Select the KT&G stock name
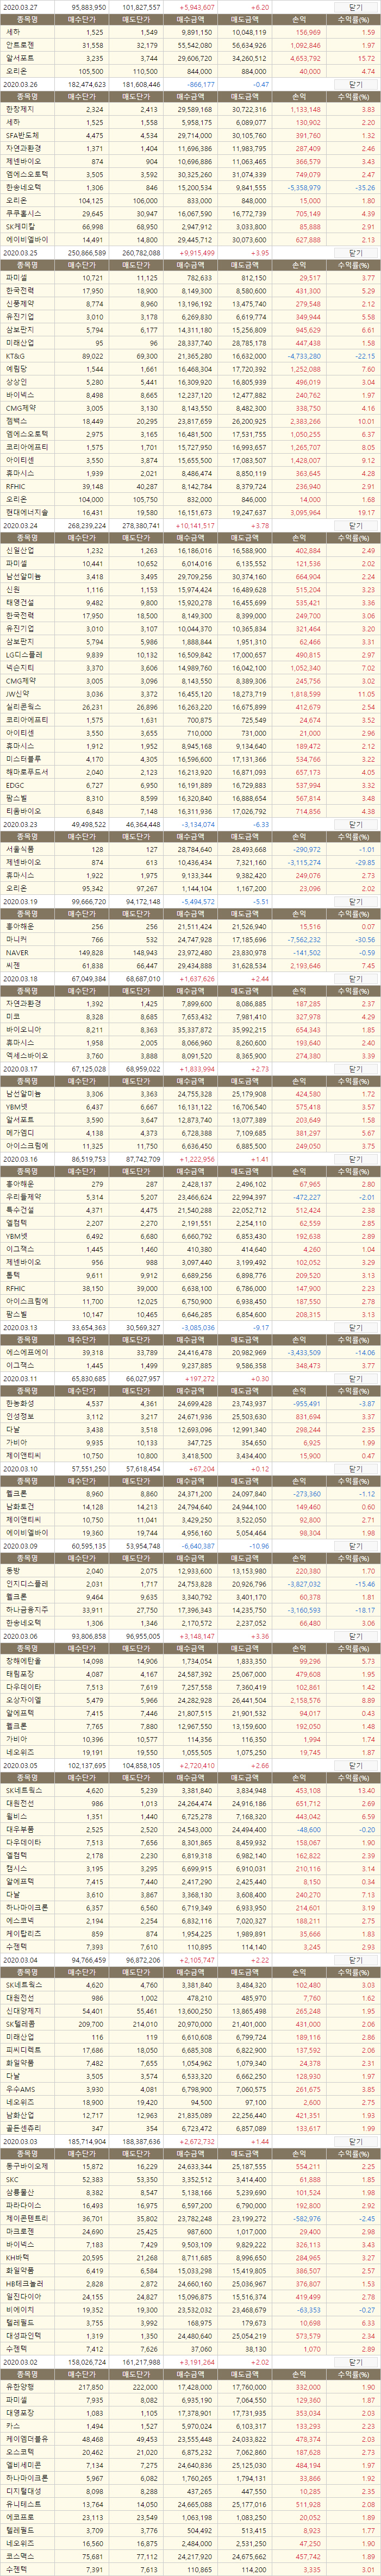The height and width of the screenshot is (2576, 381). coord(16,355)
